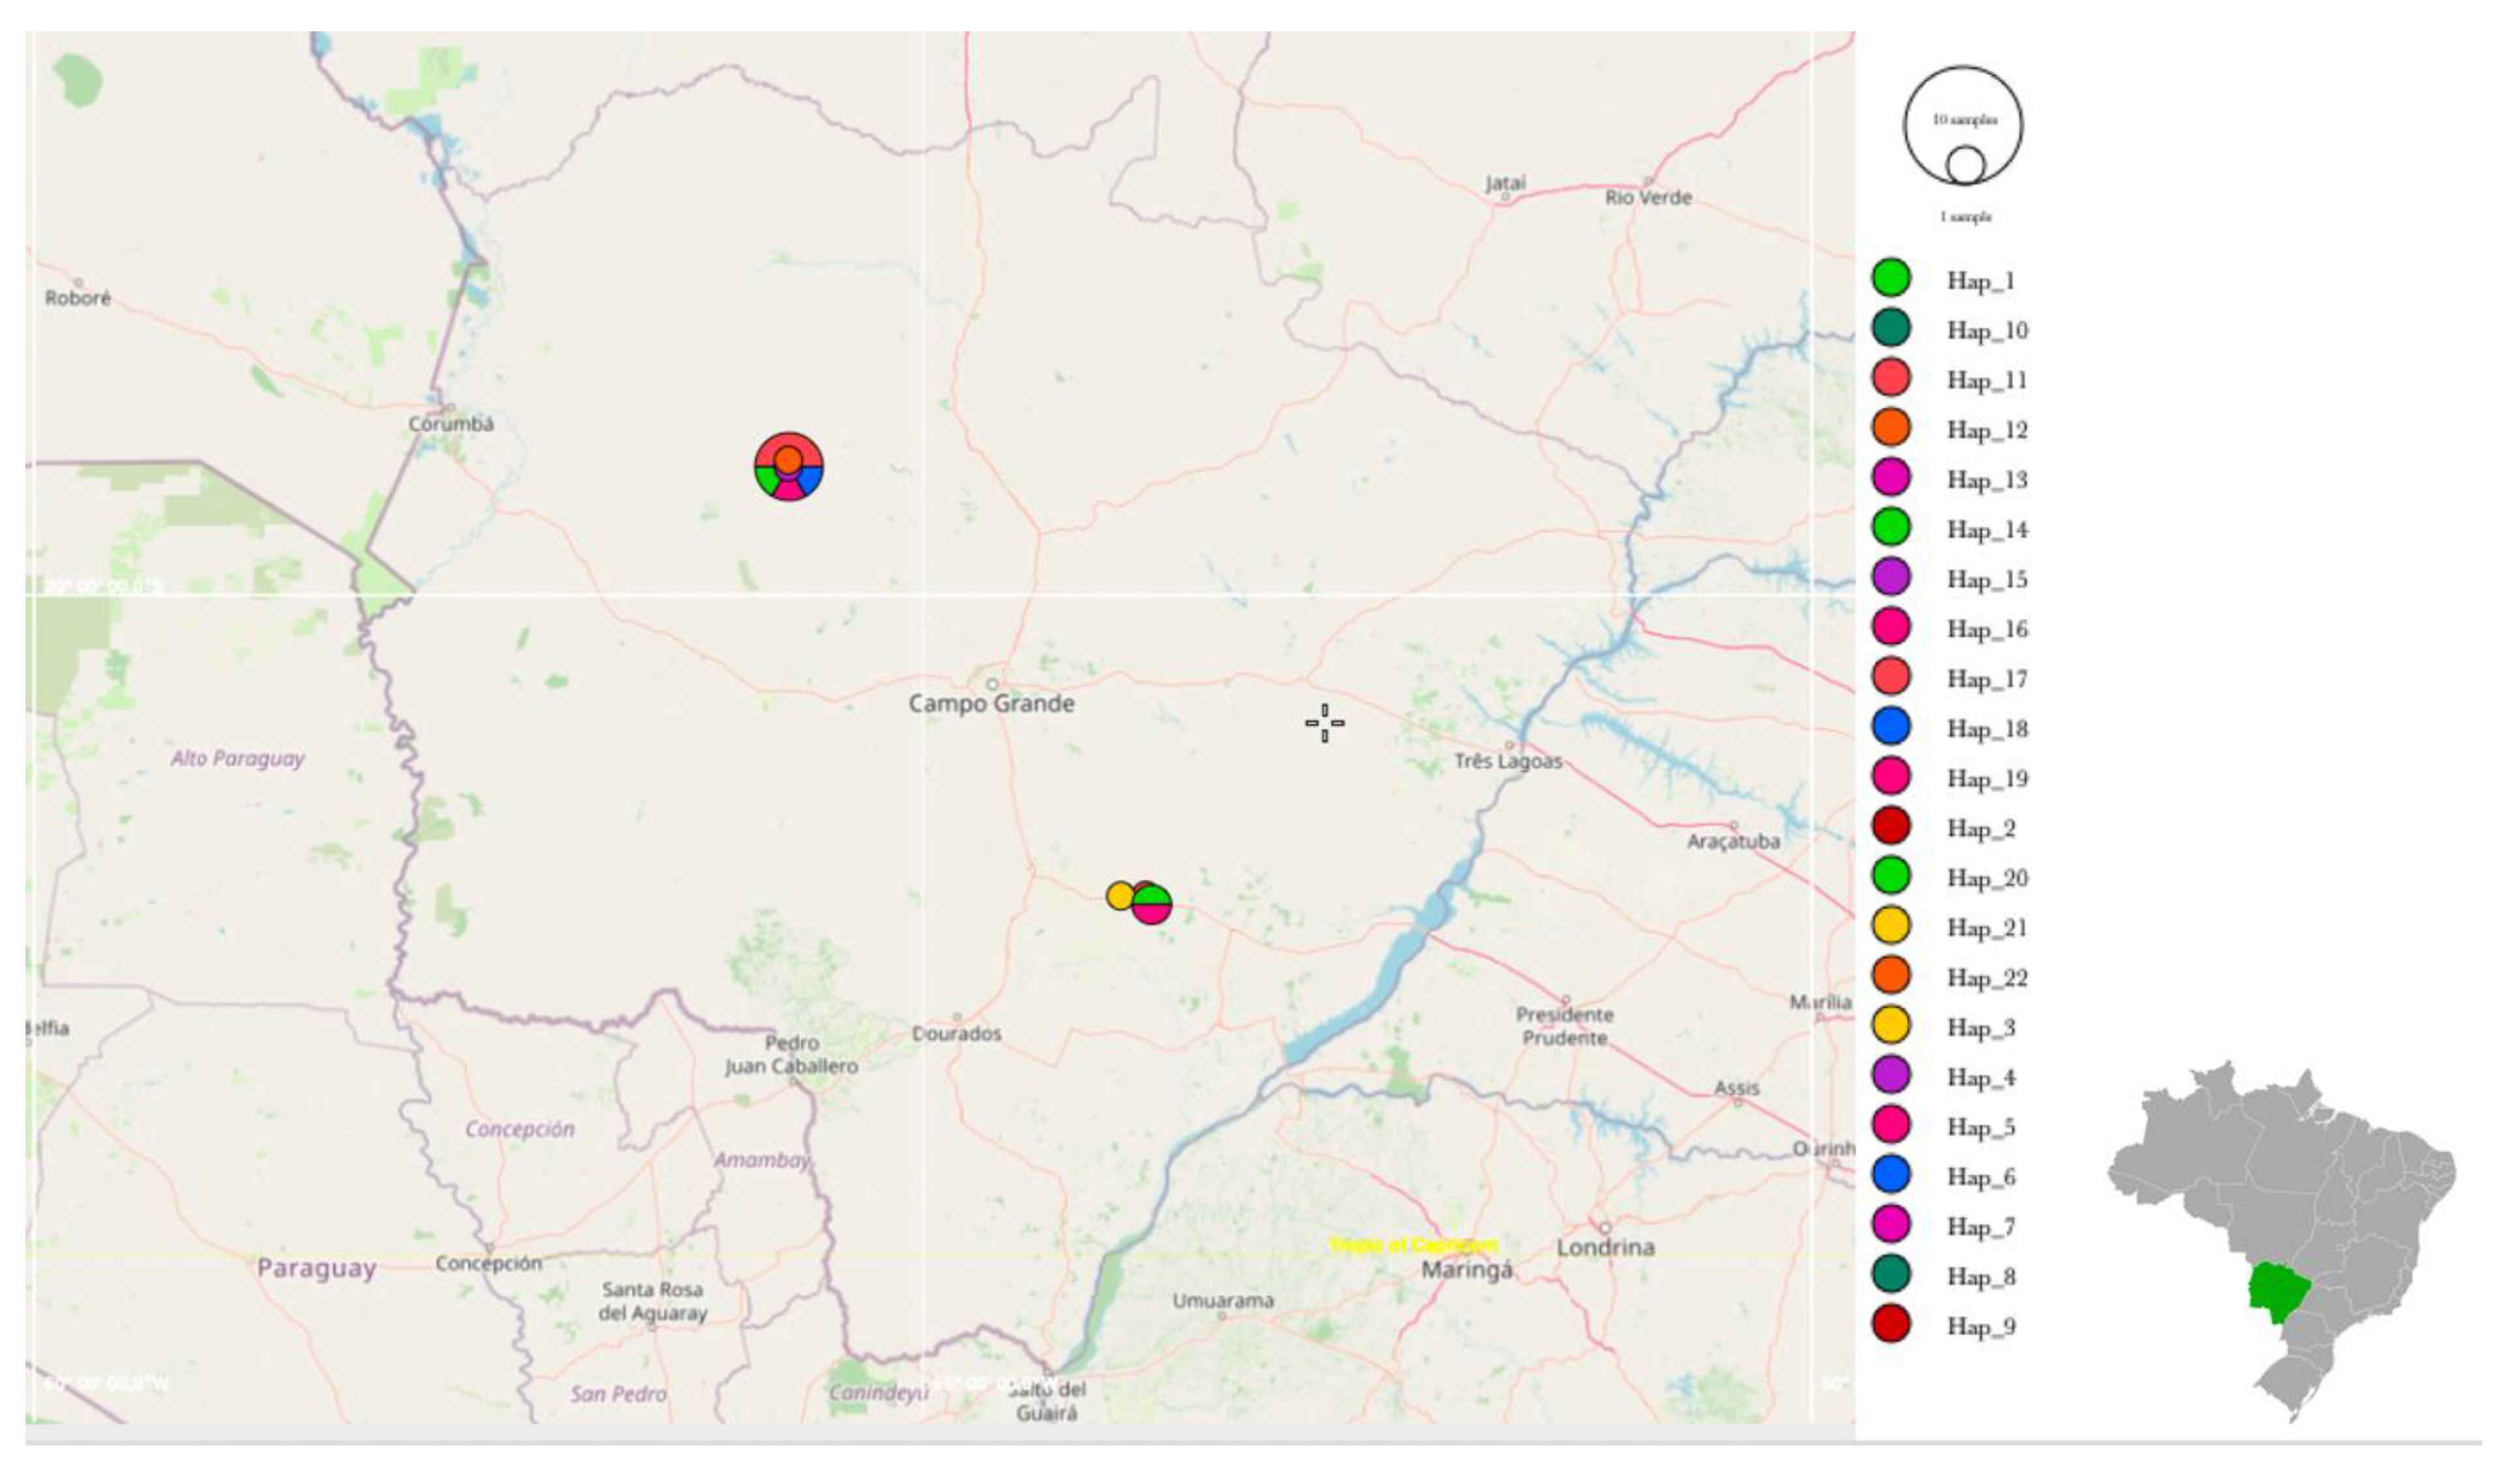
Task: Click the Hap_10 dark teal legend swatch
Action: tap(1891, 328)
